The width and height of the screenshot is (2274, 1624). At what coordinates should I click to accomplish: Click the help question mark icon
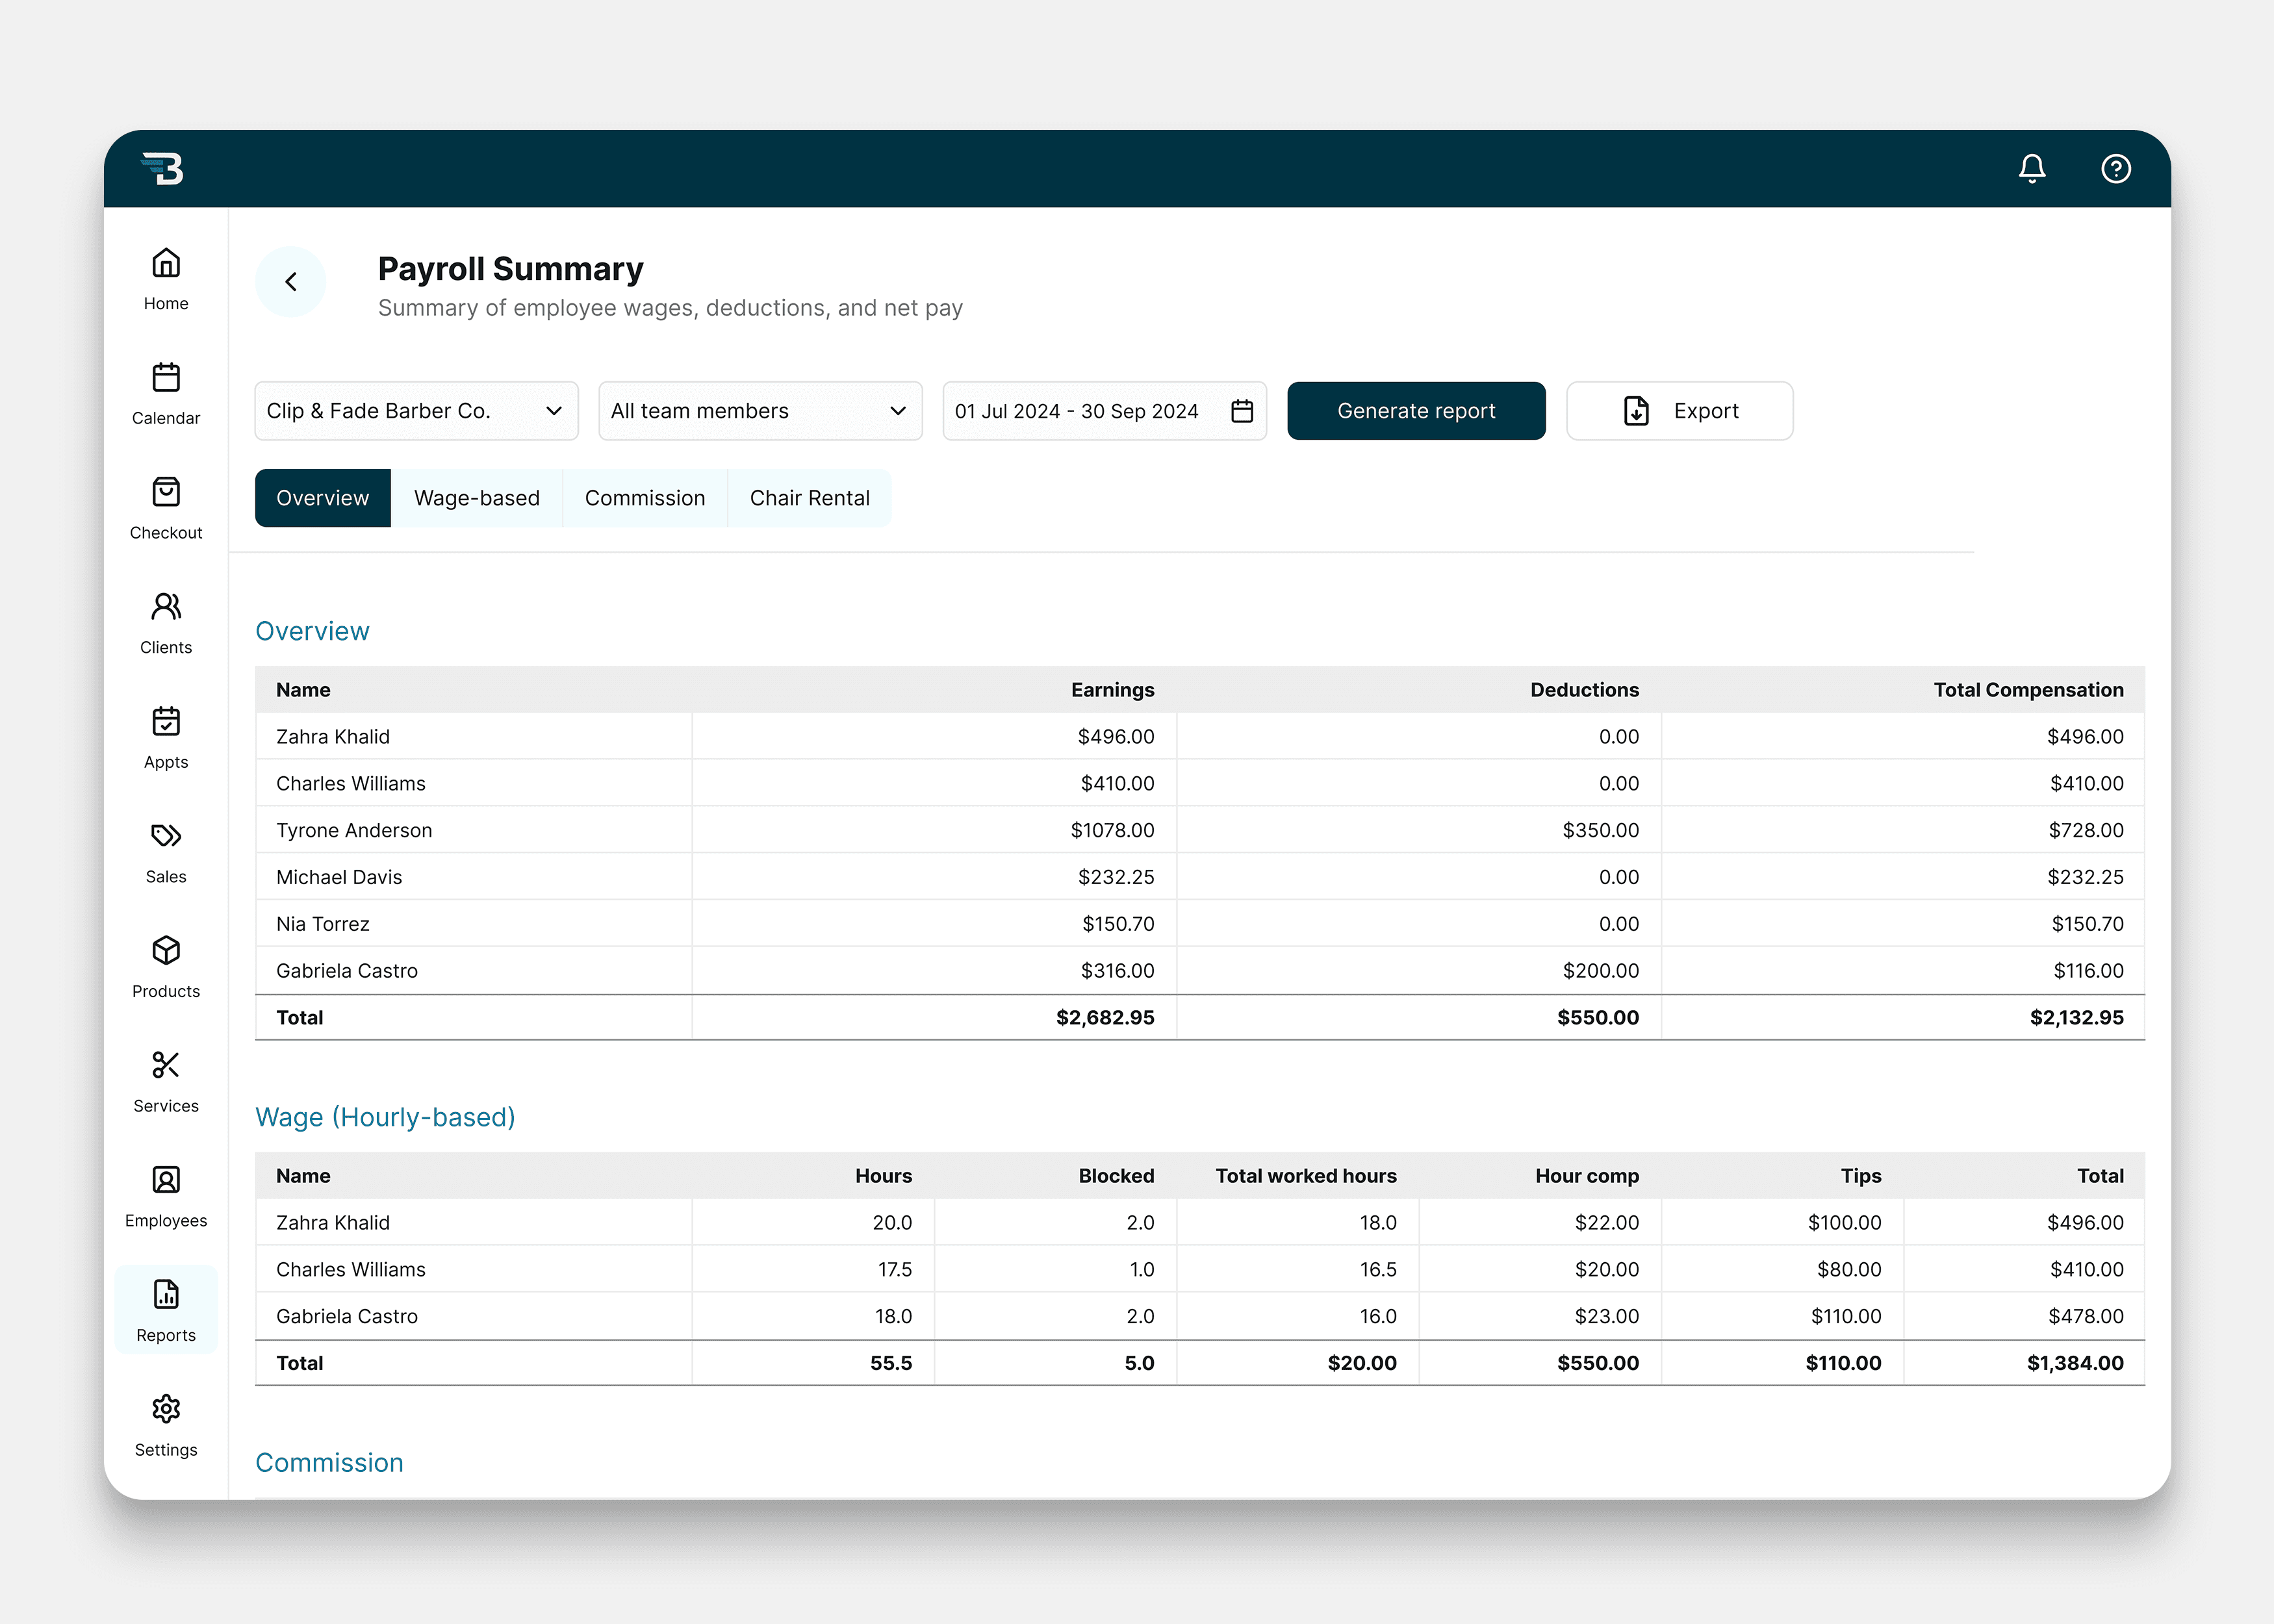click(x=2115, y=168)
